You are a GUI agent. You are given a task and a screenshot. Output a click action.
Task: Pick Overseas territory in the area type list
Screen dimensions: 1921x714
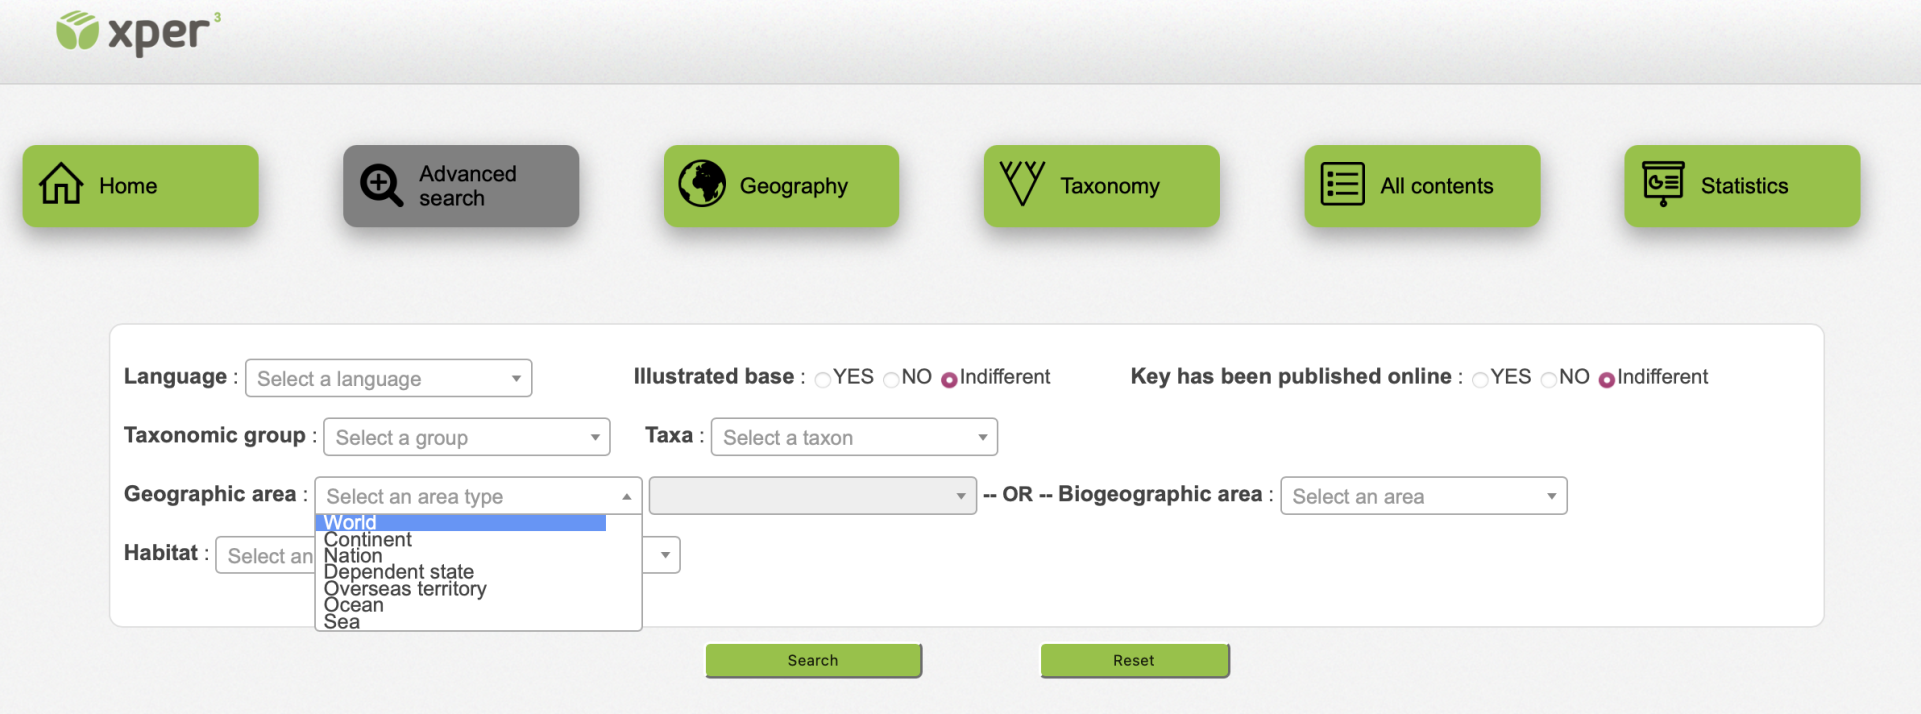point(405,589)
